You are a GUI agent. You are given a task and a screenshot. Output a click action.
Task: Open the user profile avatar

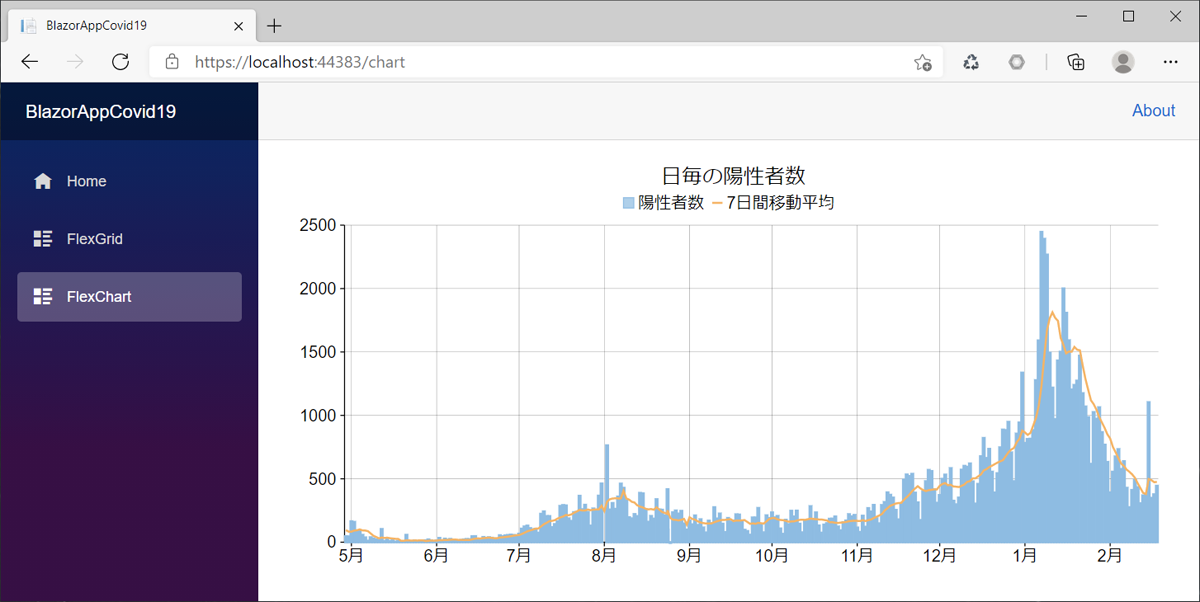pyautogui.click(x=1124, y=62)
